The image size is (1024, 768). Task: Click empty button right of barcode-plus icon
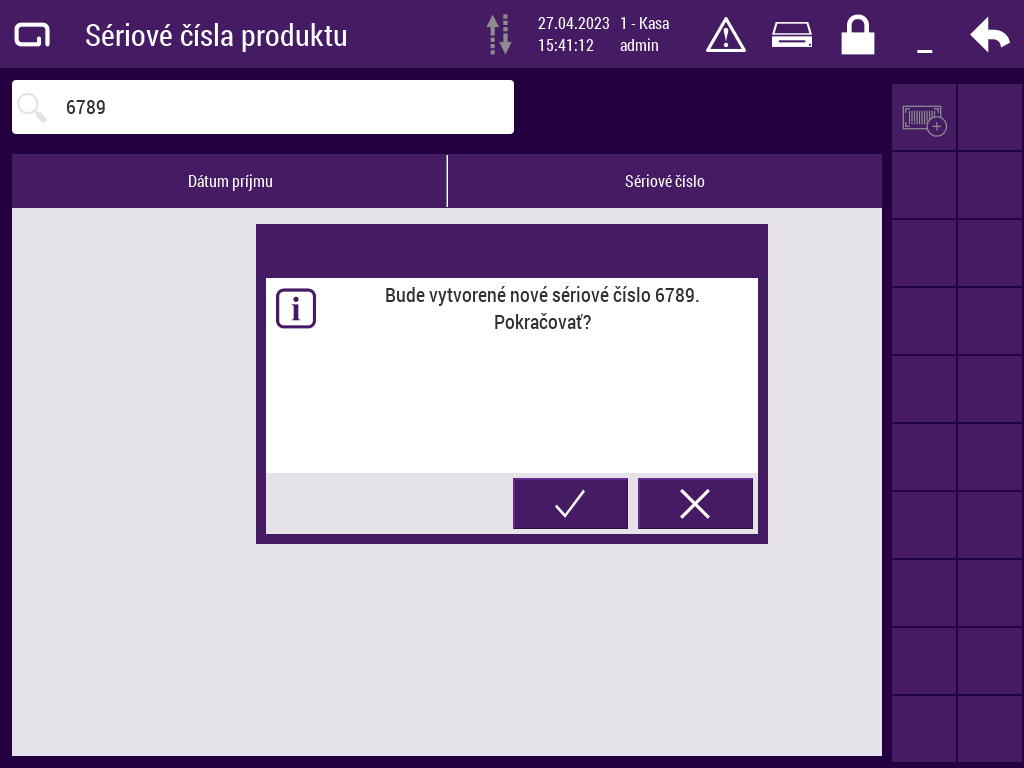(x=990, y=118)
